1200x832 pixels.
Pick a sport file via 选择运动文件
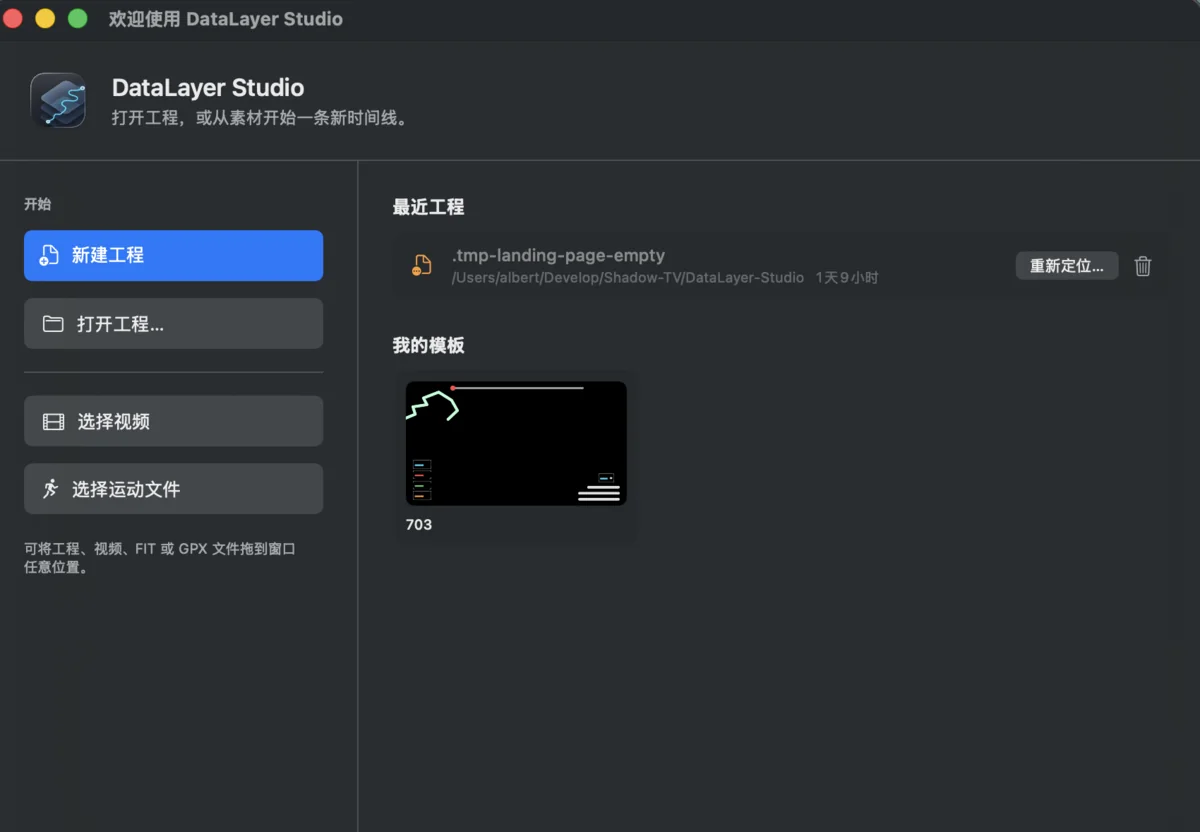pyautogui.click(x=173, y=489)
